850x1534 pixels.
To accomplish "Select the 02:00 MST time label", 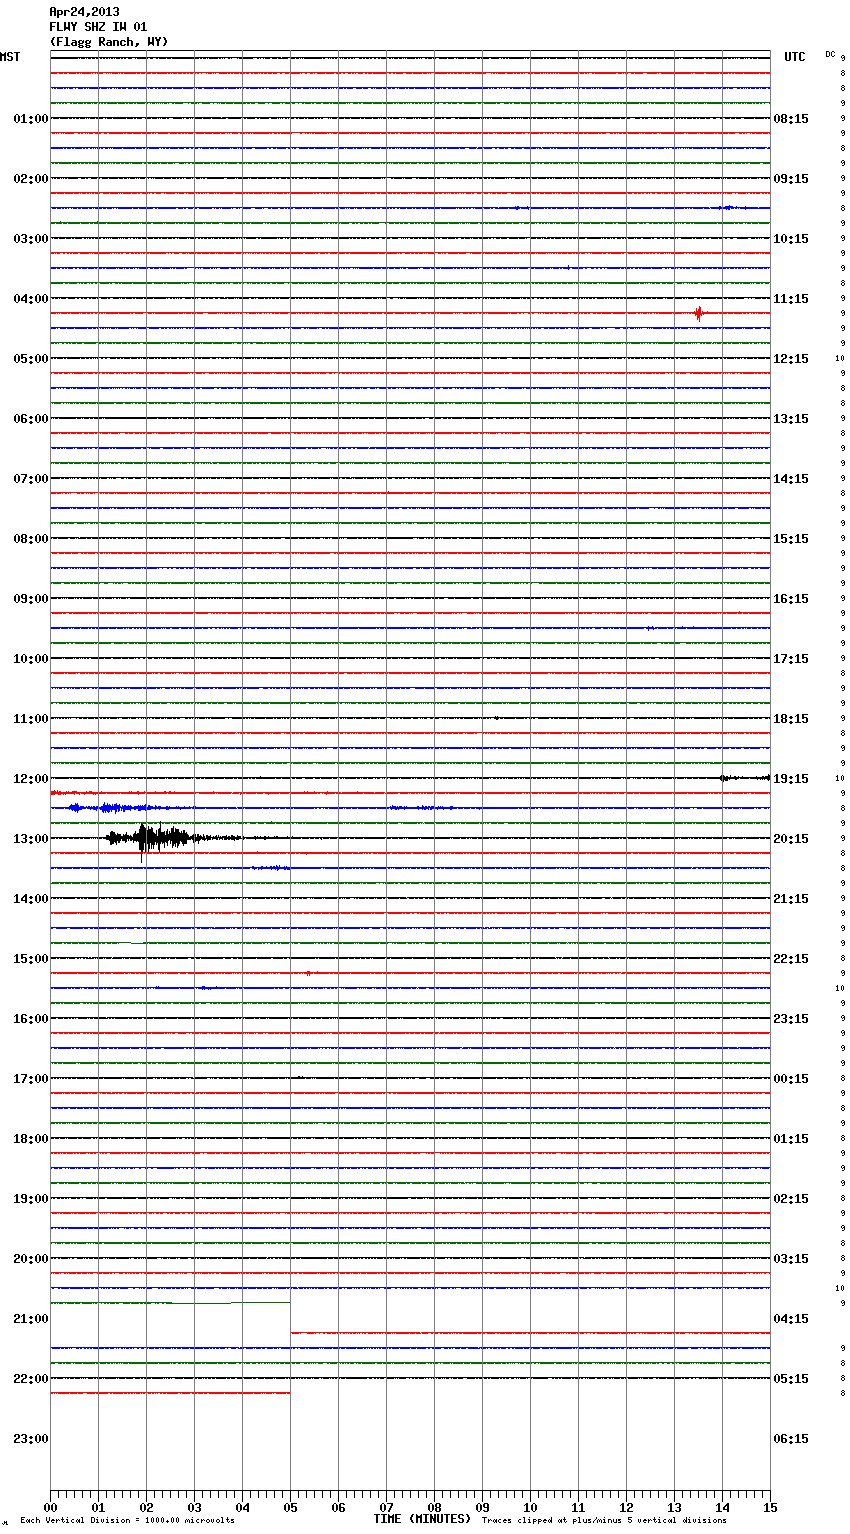I will (x=31, y=179).
